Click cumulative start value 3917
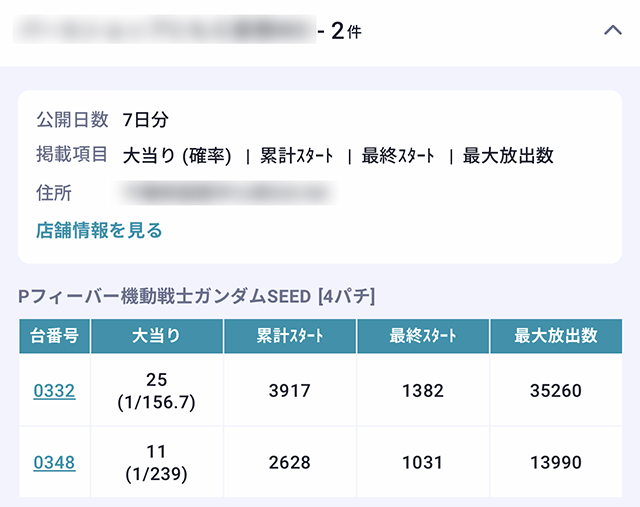 pyautogui.click(x=289, y=391)
